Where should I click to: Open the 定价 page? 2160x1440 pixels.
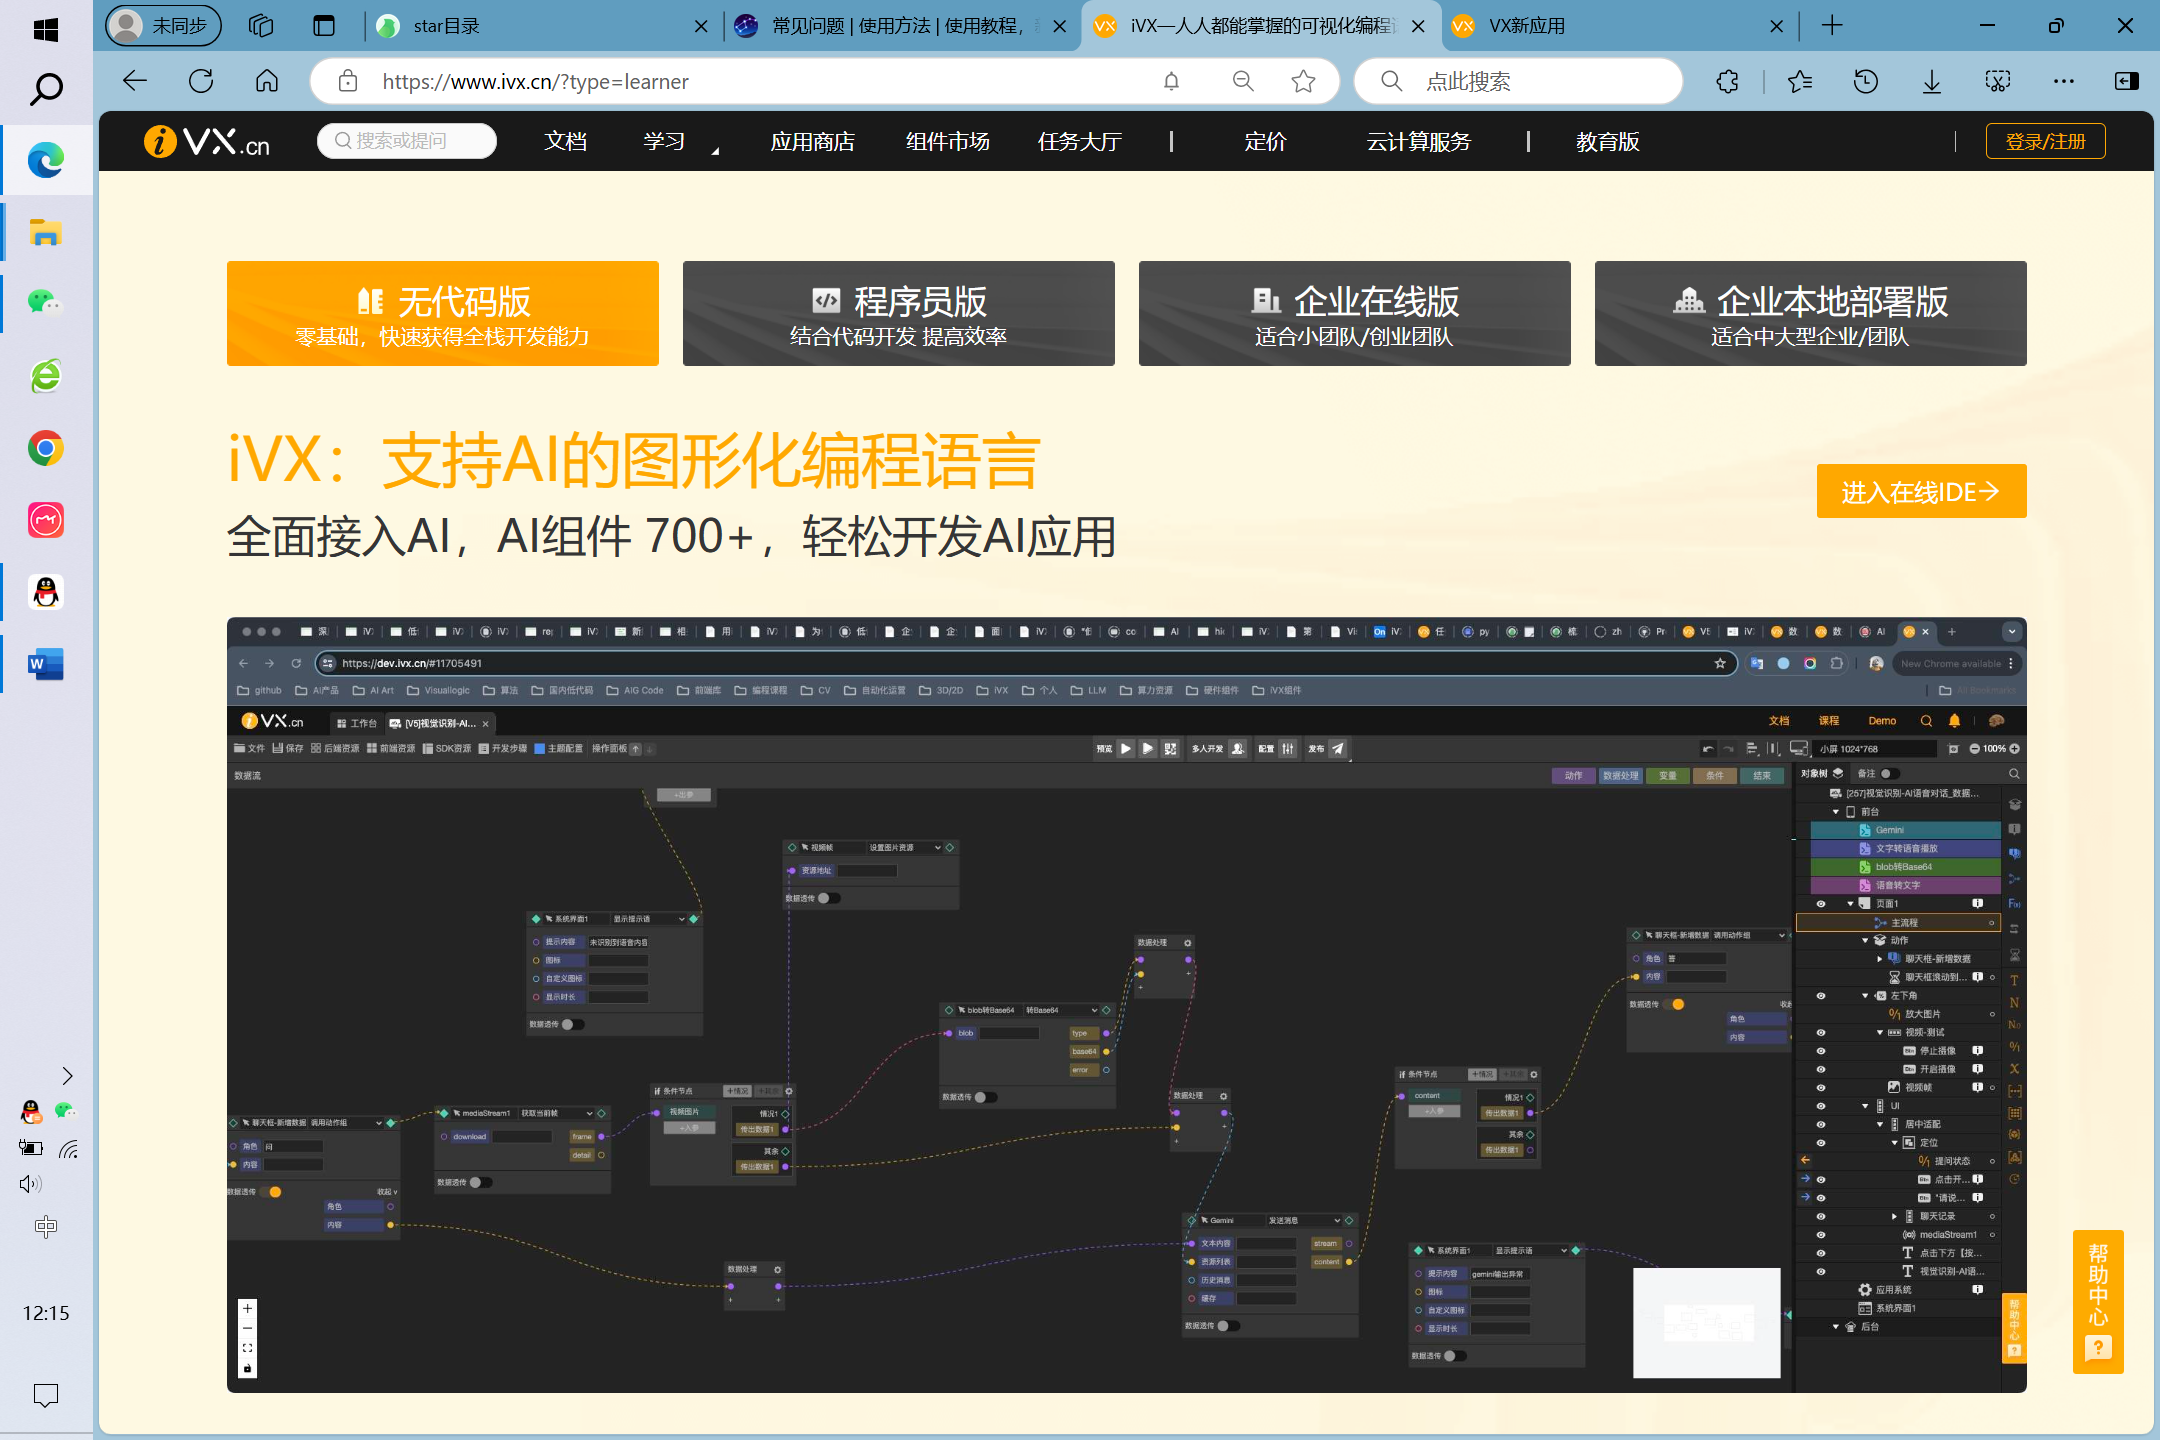1264,142
